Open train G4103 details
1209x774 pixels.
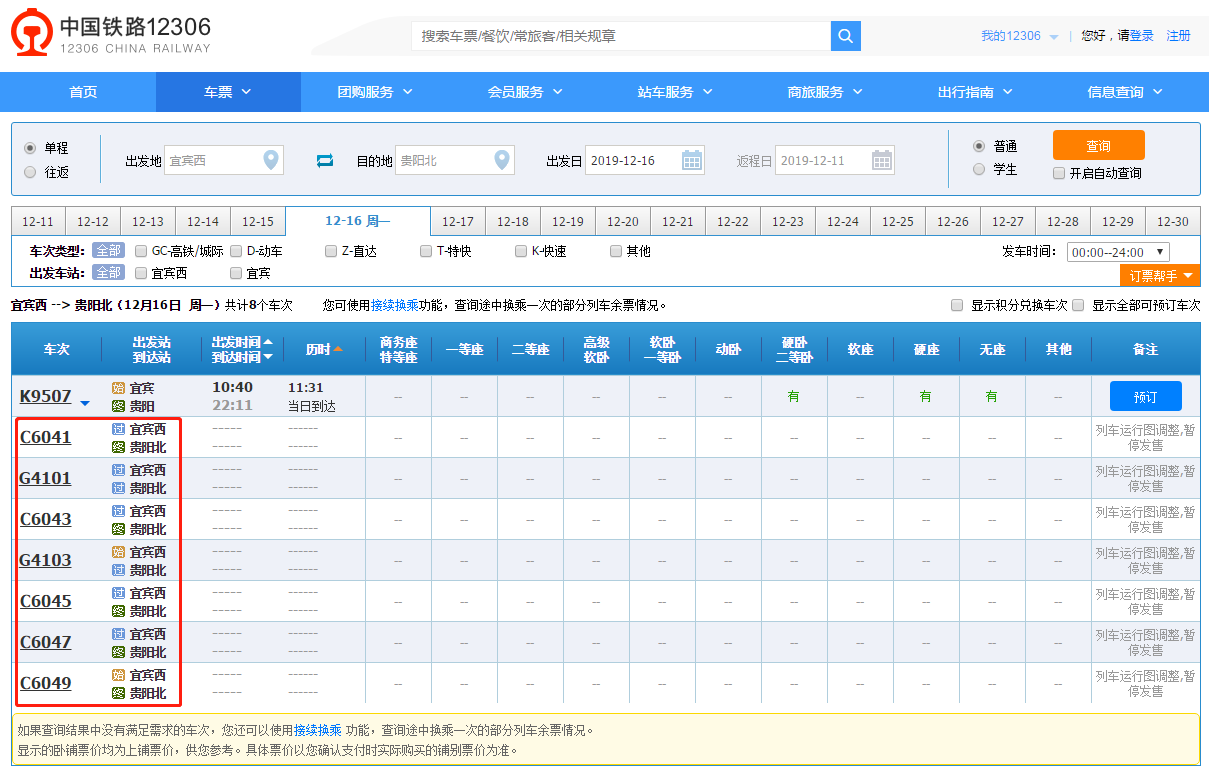click(x=46, y=560)
